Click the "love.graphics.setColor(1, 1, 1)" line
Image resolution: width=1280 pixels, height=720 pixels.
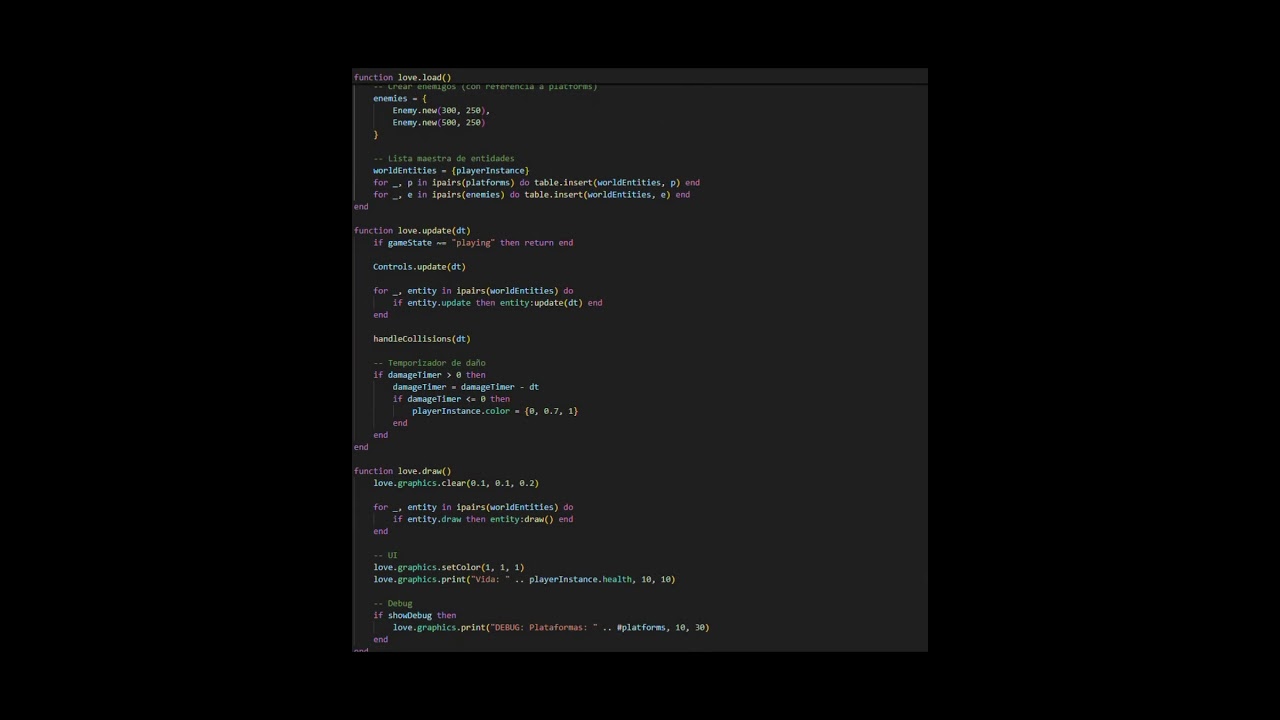pyautogui.click(x=448, y=567)
